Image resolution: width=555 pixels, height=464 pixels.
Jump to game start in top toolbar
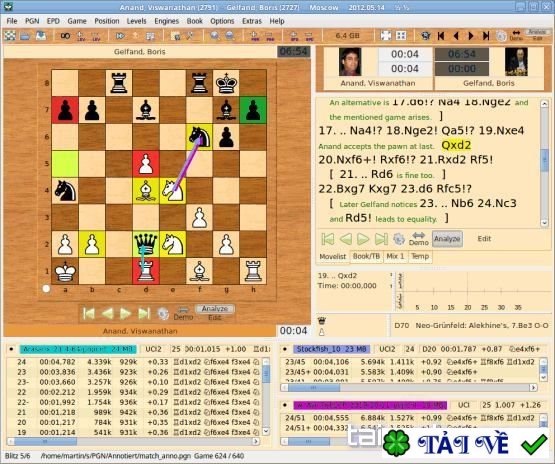(x=441, y=35)
